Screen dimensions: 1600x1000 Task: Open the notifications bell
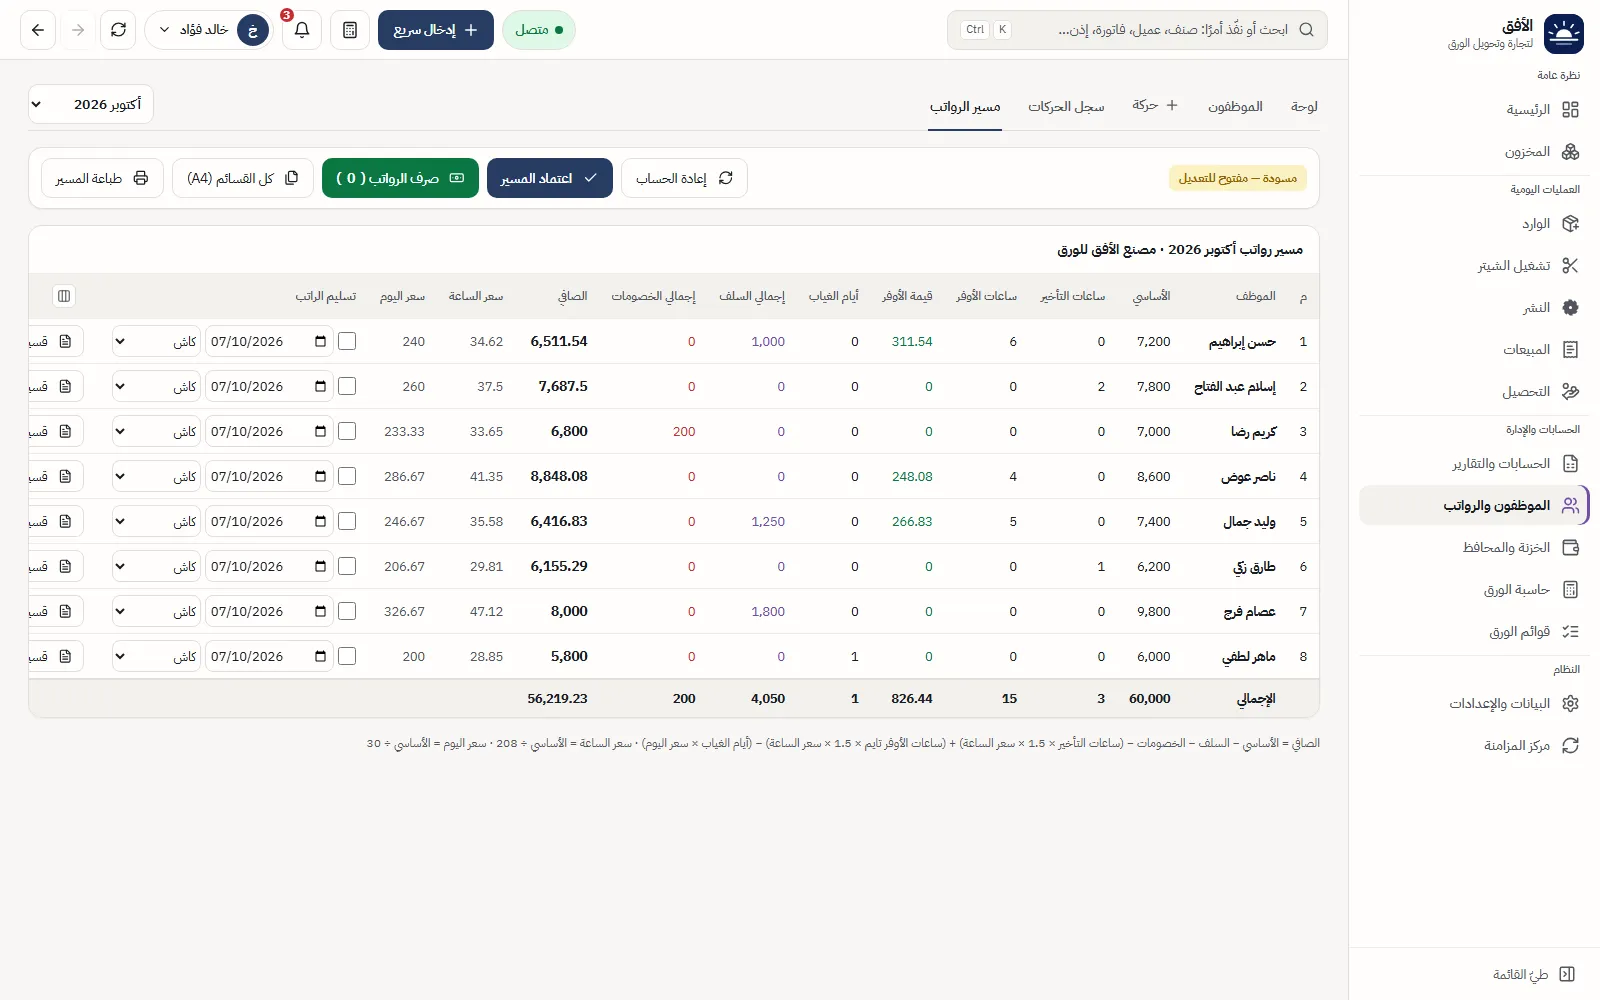coord(302,30)
